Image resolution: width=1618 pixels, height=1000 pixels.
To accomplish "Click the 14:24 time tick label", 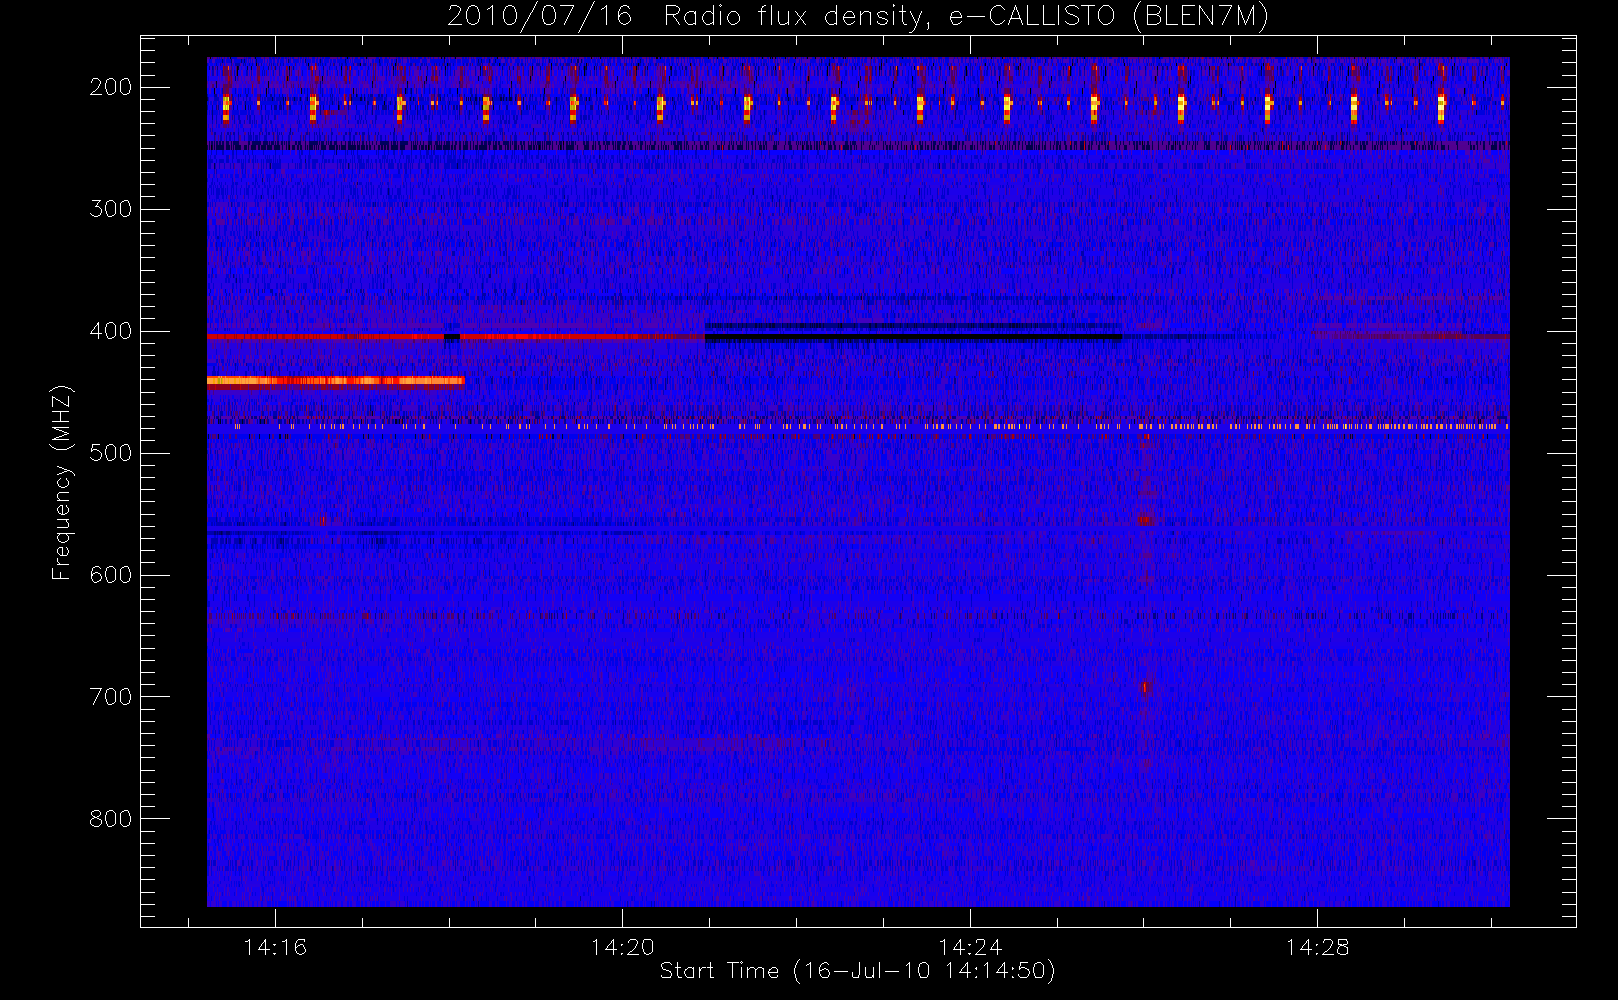I will coord(970,947).
